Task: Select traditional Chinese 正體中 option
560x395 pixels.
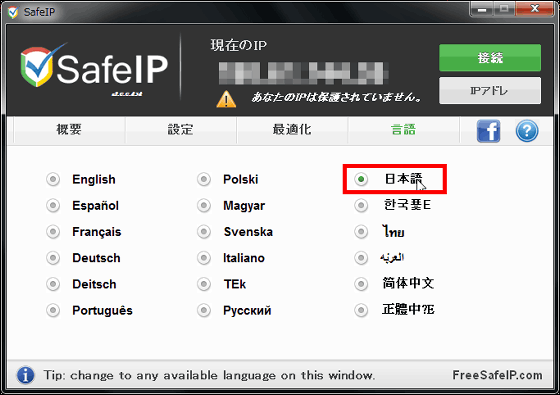Action: (x=361, y=310)
